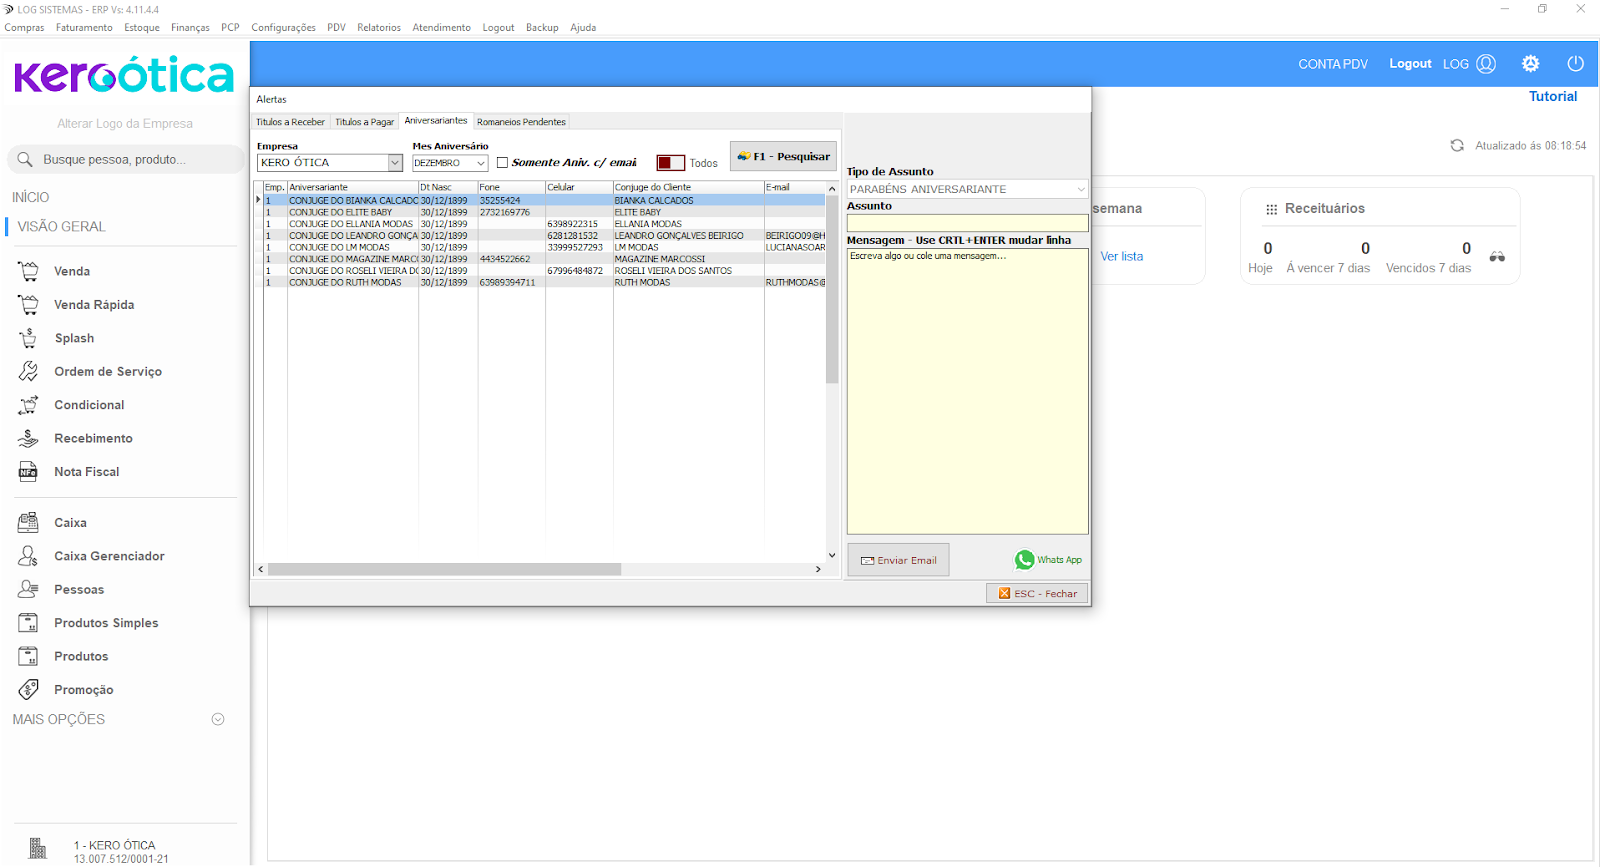Click Alterar Logo da Empresa text
1600x867 pixels.
click(x=125, y=124)
